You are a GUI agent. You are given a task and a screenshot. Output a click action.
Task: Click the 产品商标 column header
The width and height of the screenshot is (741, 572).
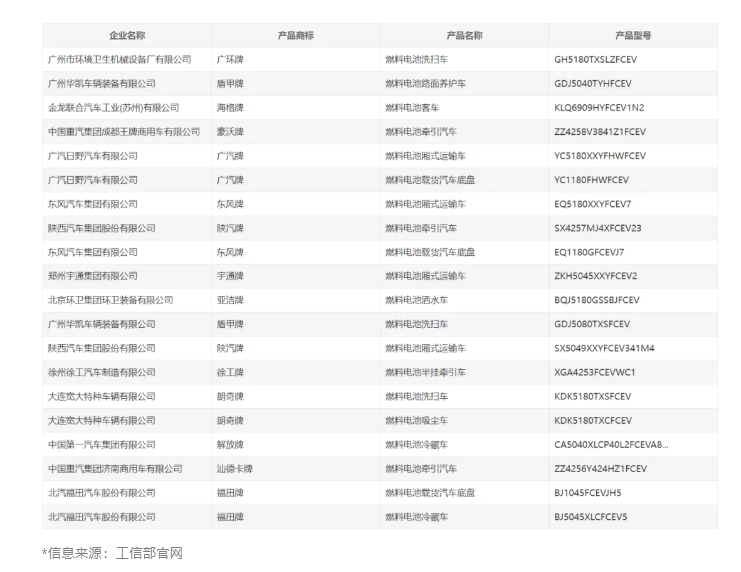click(295, 35)
